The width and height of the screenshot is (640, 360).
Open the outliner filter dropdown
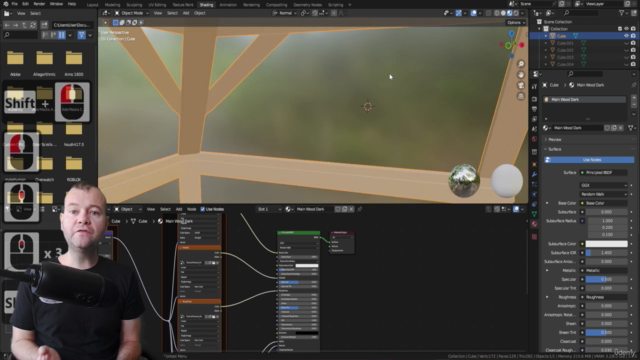pos(623,13)
